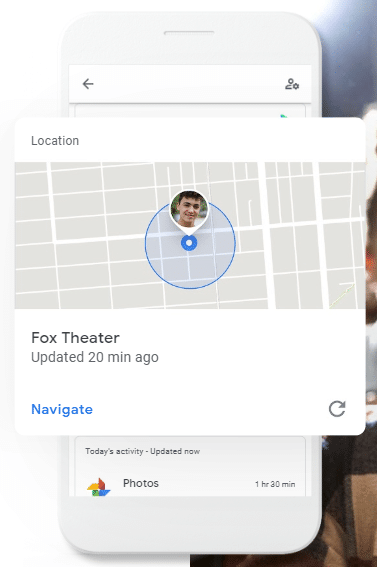This screenshot has height=567, width=377.
Task: Click the Location card heading
Action: tap(55, 141)
